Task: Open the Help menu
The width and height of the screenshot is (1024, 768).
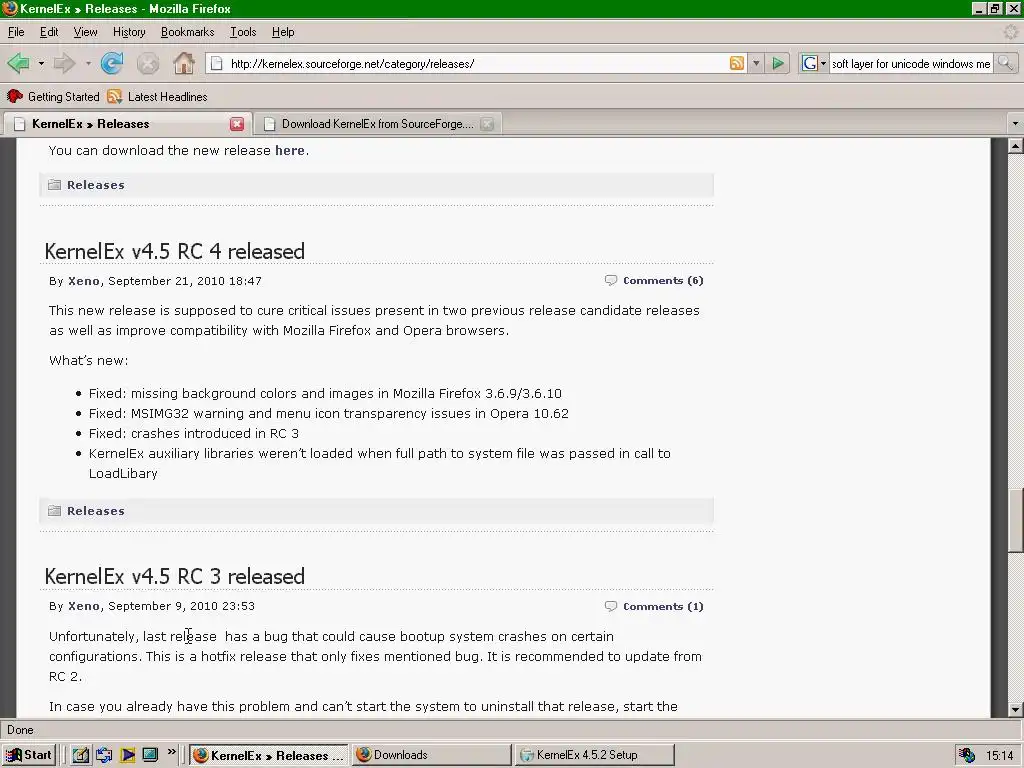Action: (x=283, y=32)
